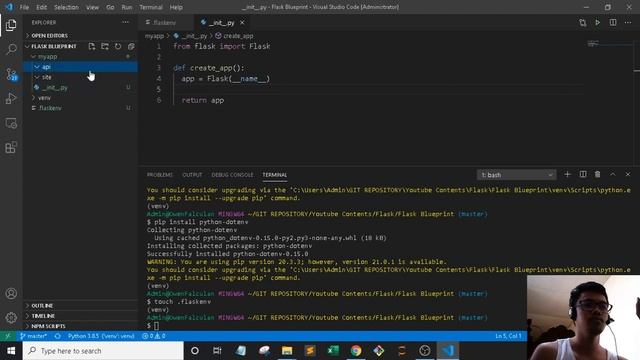Collapse the Flask Blueprint section

tap(53, 46)
